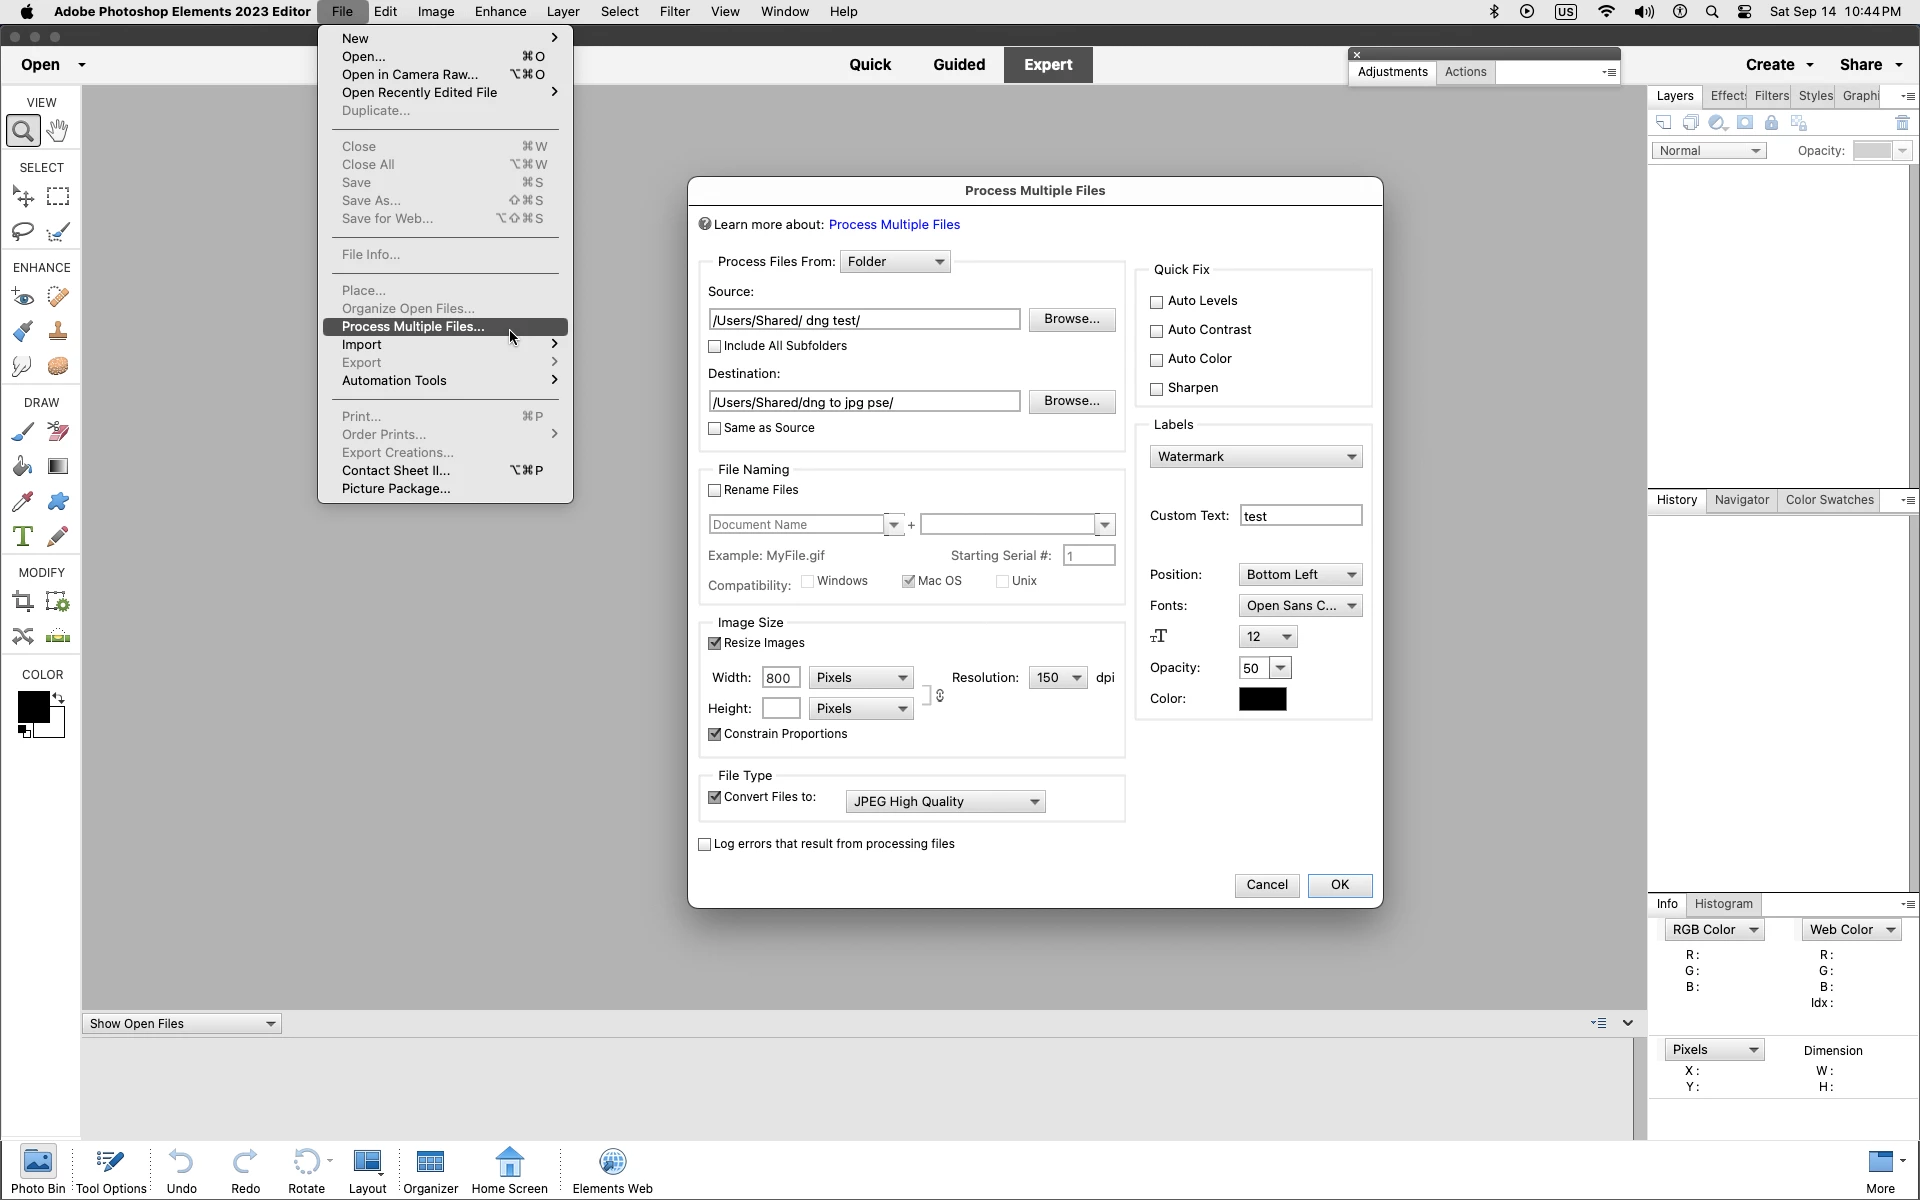Image resolution: width=1920 pixels, height=1200 pixels.
Task: Open the Photo Bin panel
Action: point(38,1170)
